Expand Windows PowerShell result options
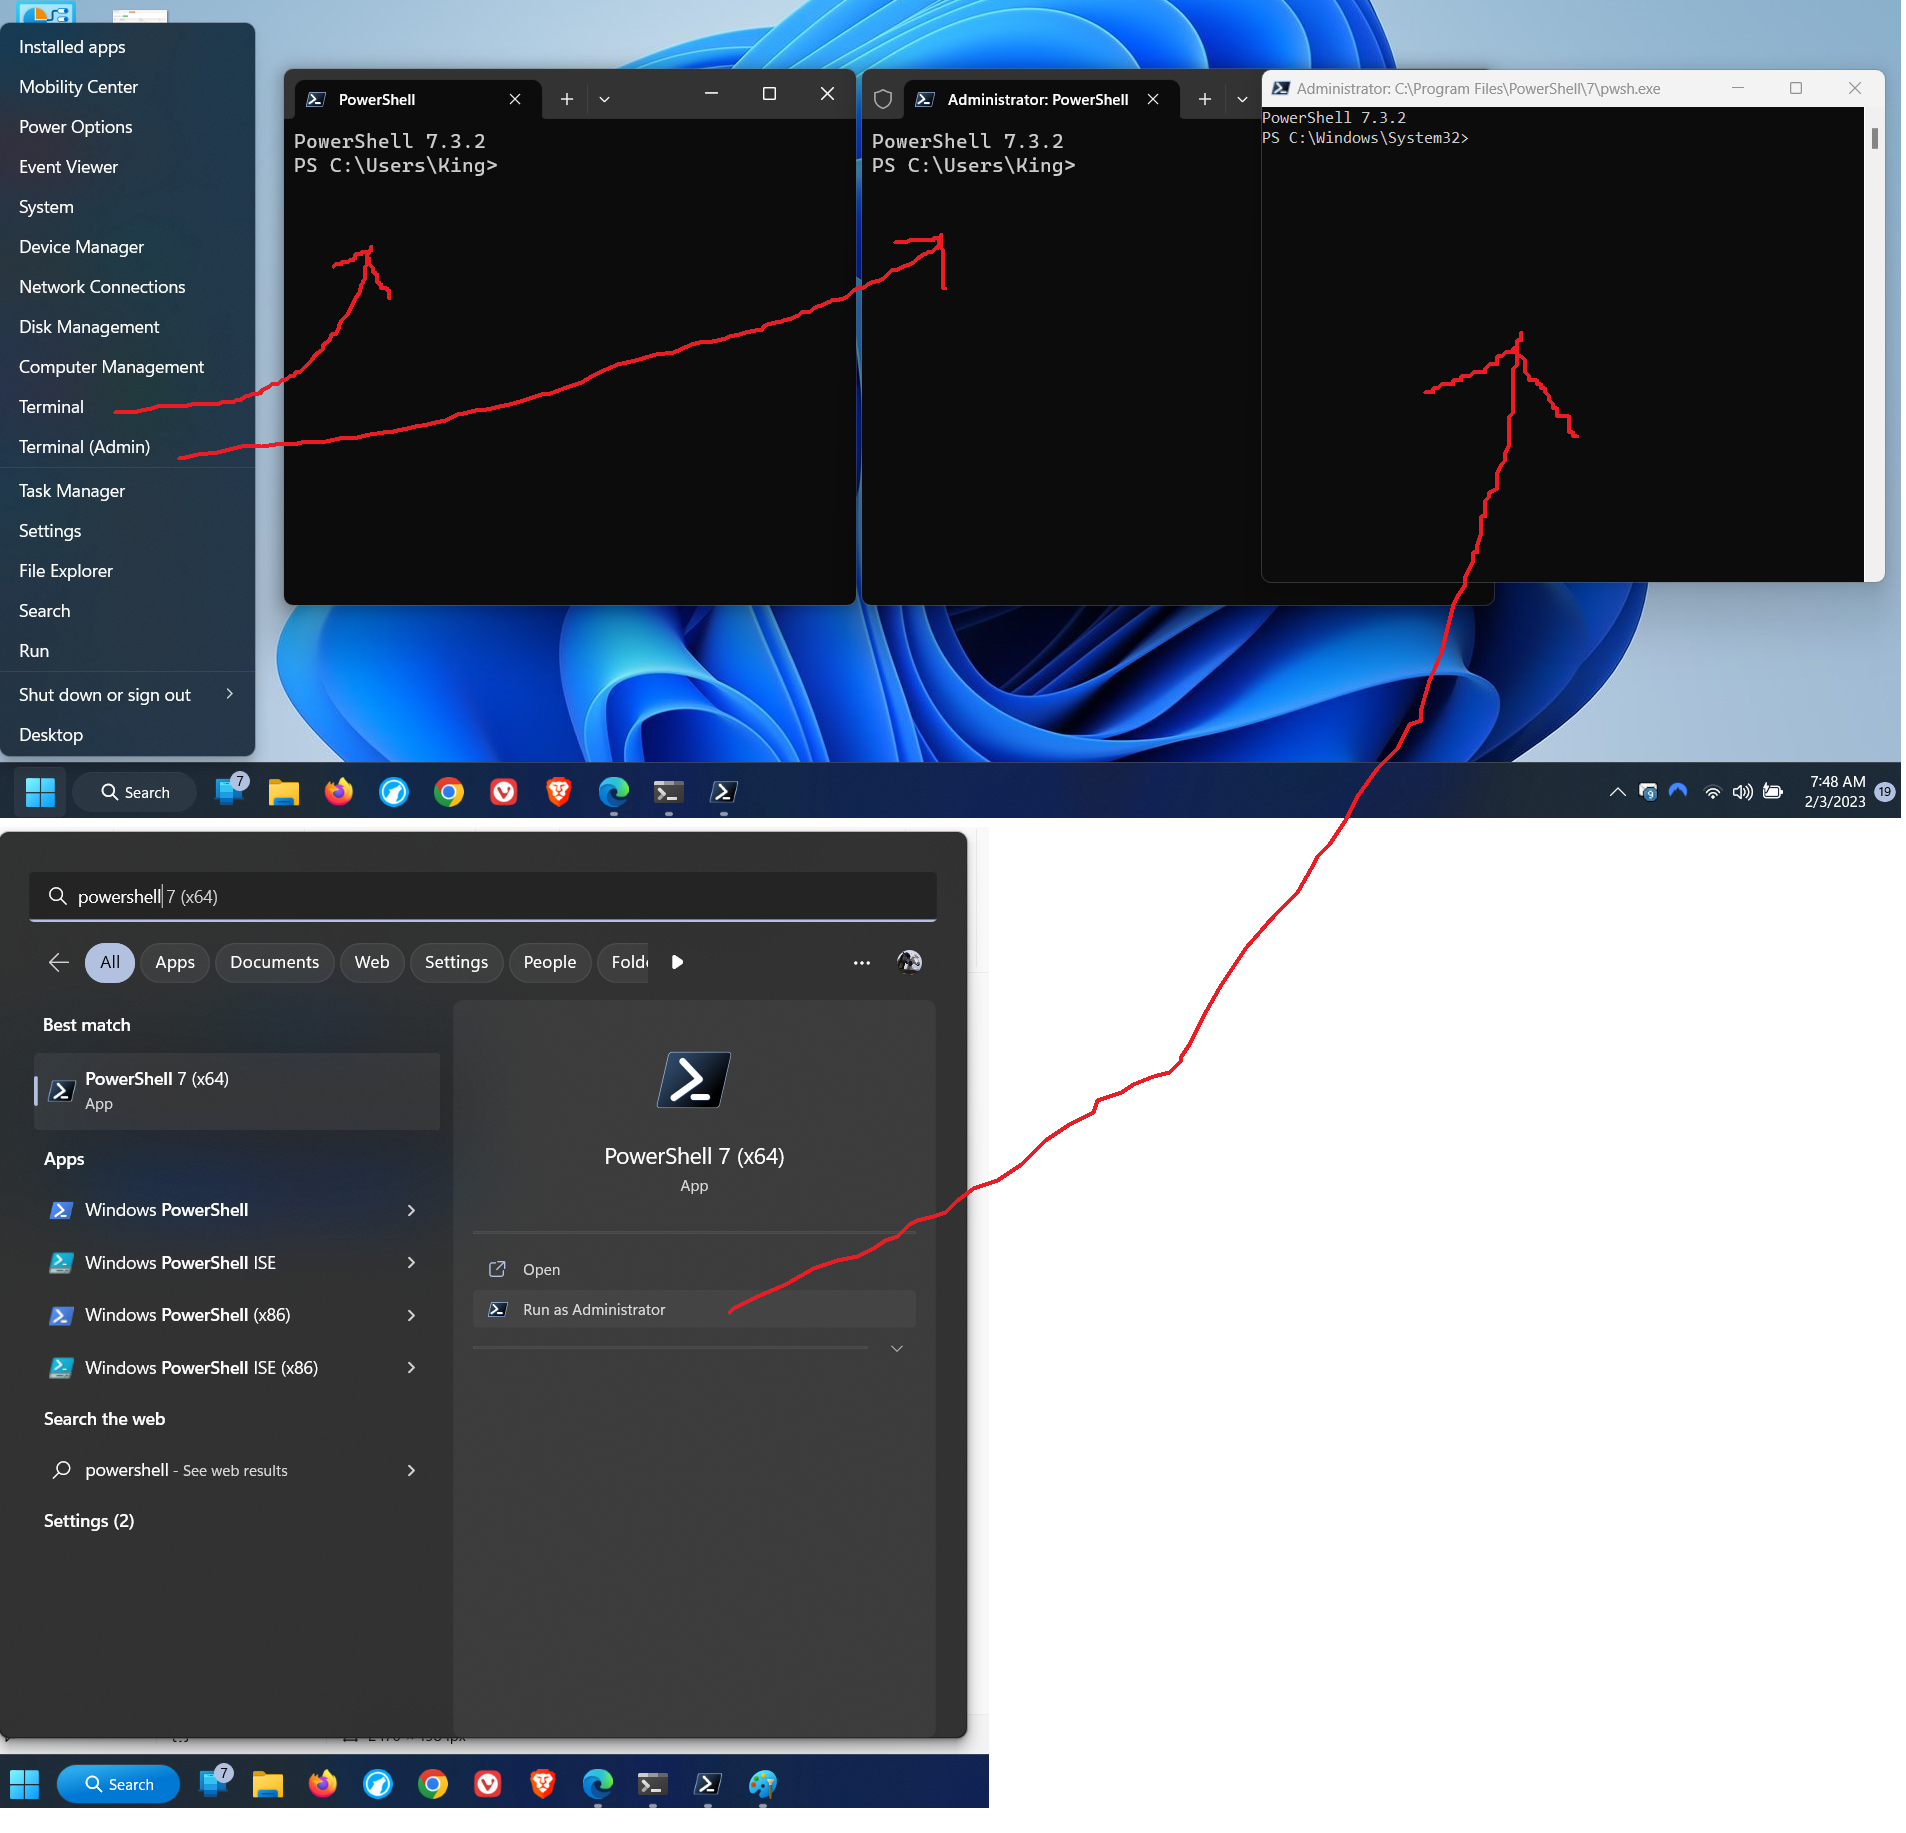 411,1210
